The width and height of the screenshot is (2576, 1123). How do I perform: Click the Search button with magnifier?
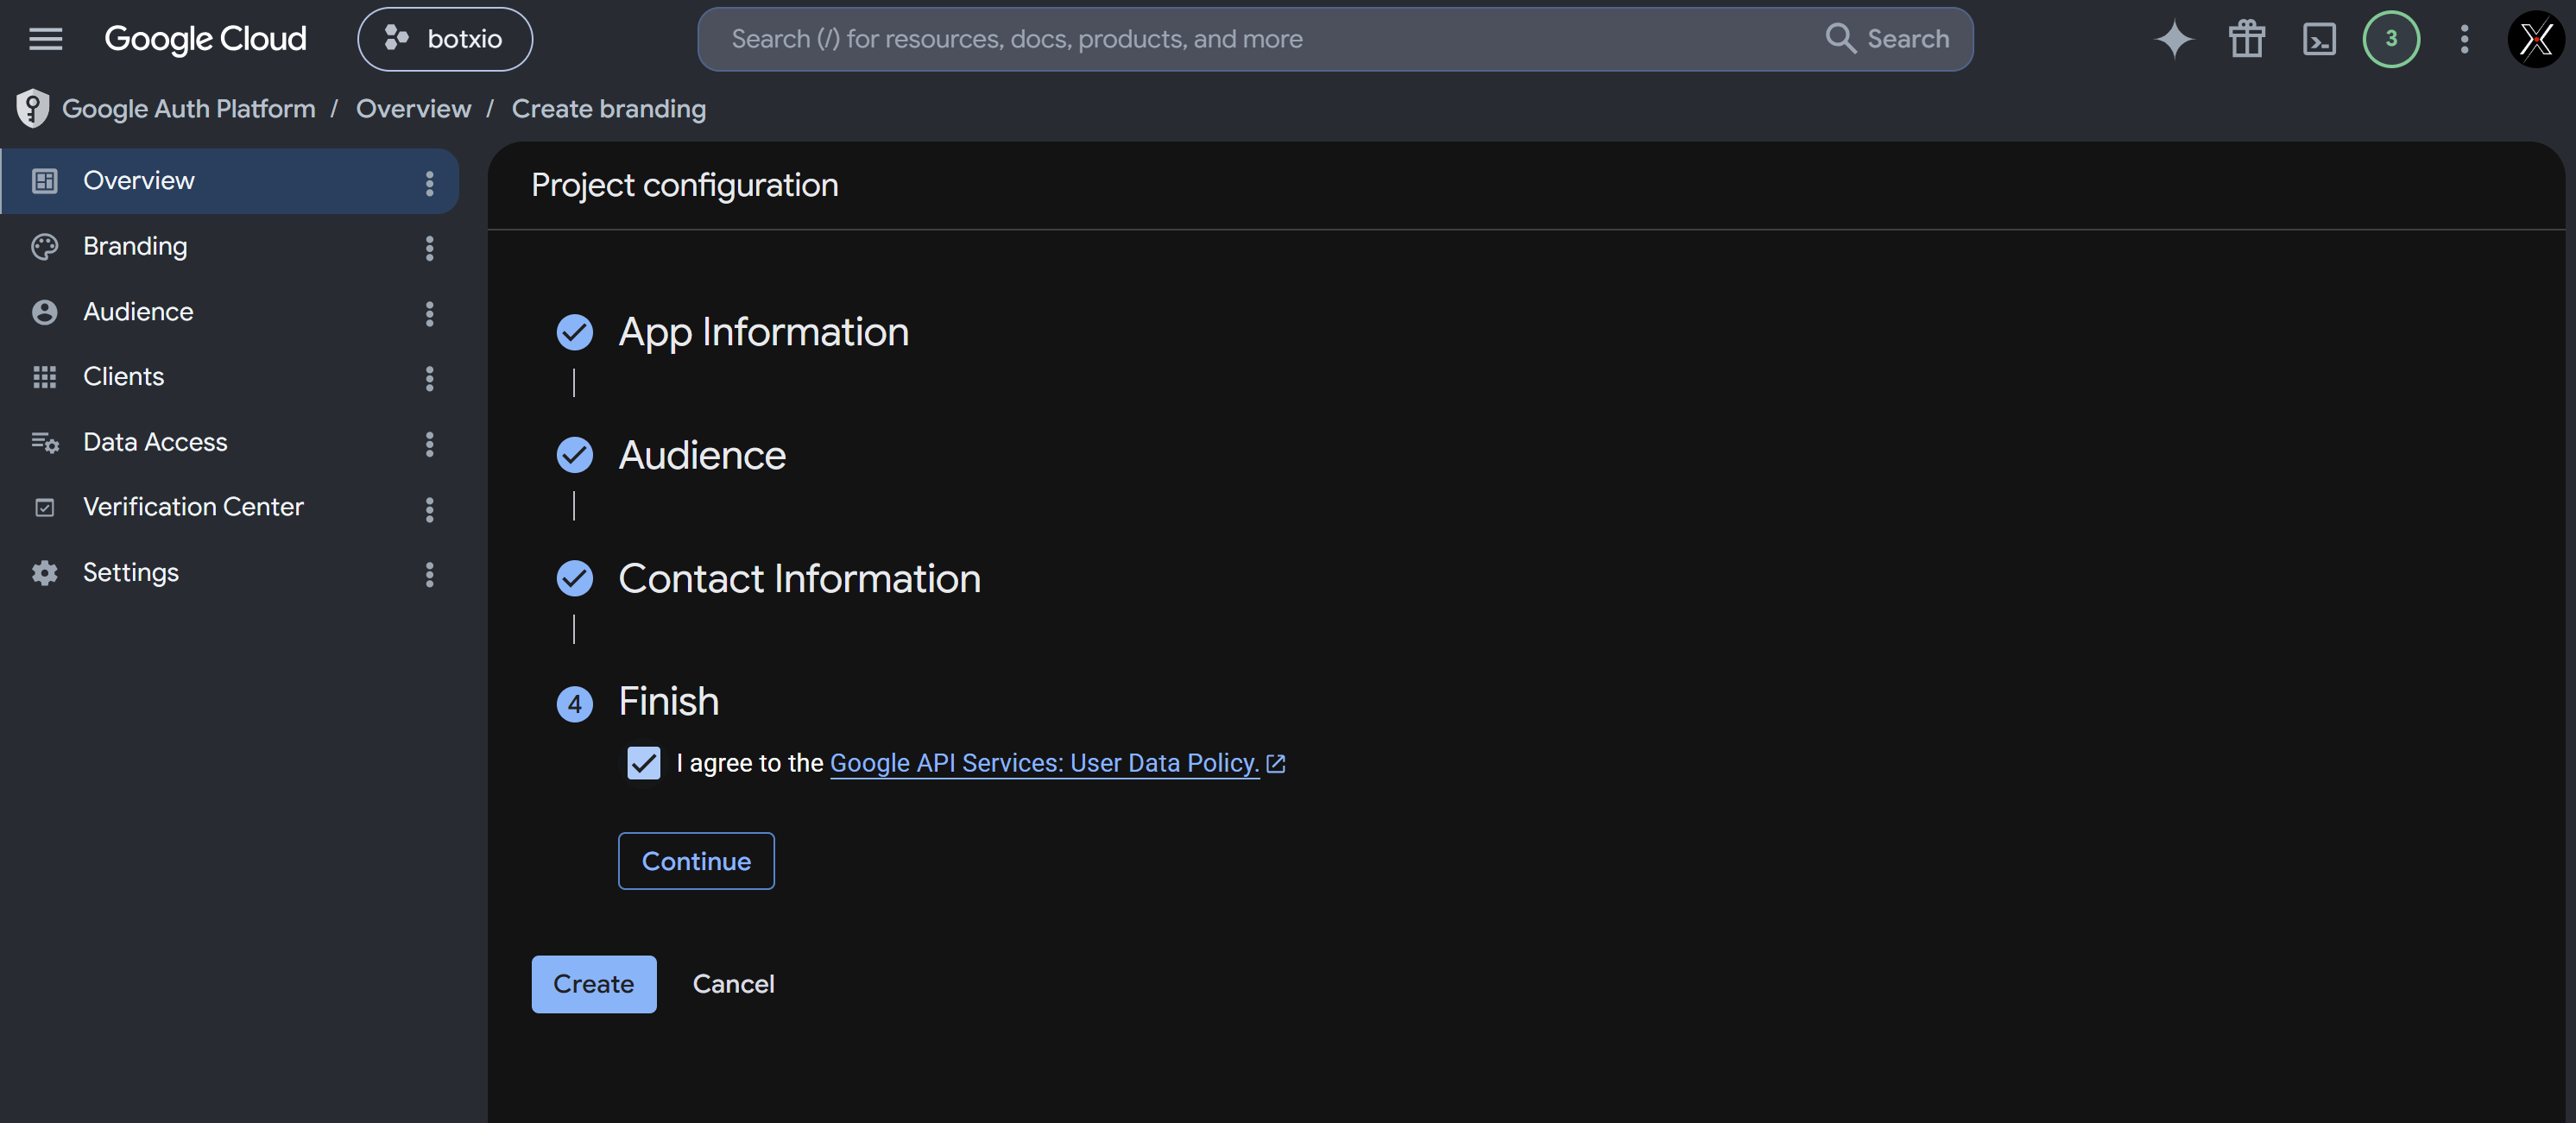[1887, 39]
